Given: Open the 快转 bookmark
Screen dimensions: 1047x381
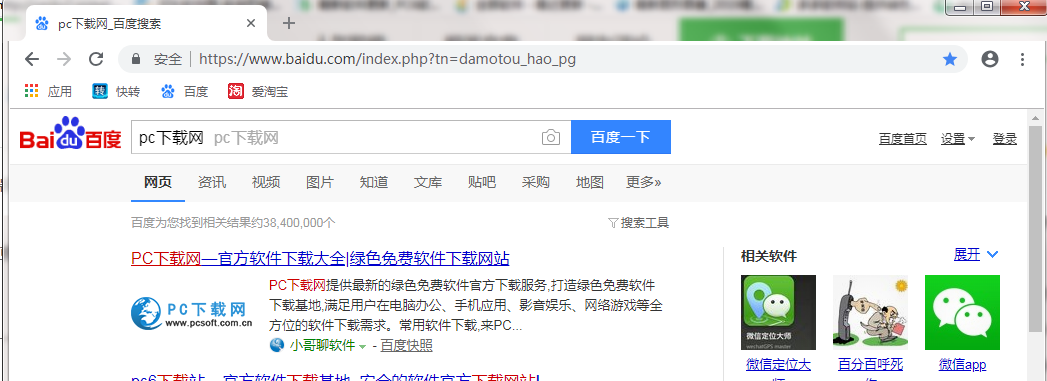Looking at the screenshot, I should click(x=116, y=91).
